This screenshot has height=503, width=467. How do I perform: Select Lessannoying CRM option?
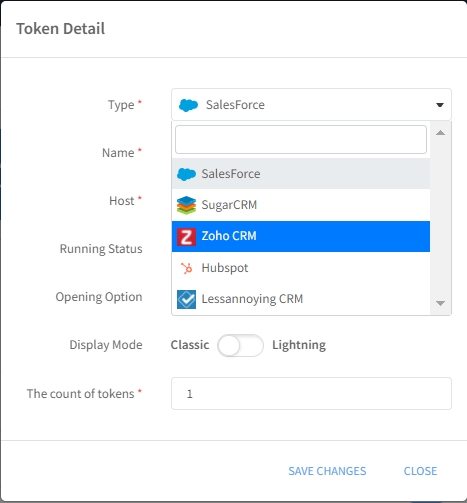(301, 299)
